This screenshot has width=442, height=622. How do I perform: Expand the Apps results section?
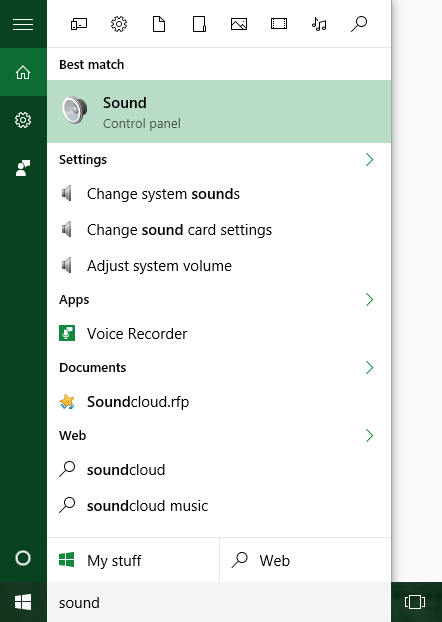pyautogui.click(x=369, y=299)
